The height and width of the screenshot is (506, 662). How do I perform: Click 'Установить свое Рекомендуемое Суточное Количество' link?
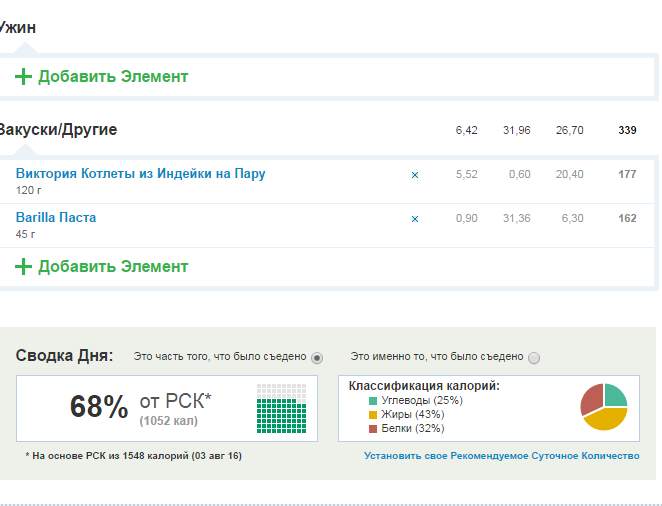tap(501, 456)
